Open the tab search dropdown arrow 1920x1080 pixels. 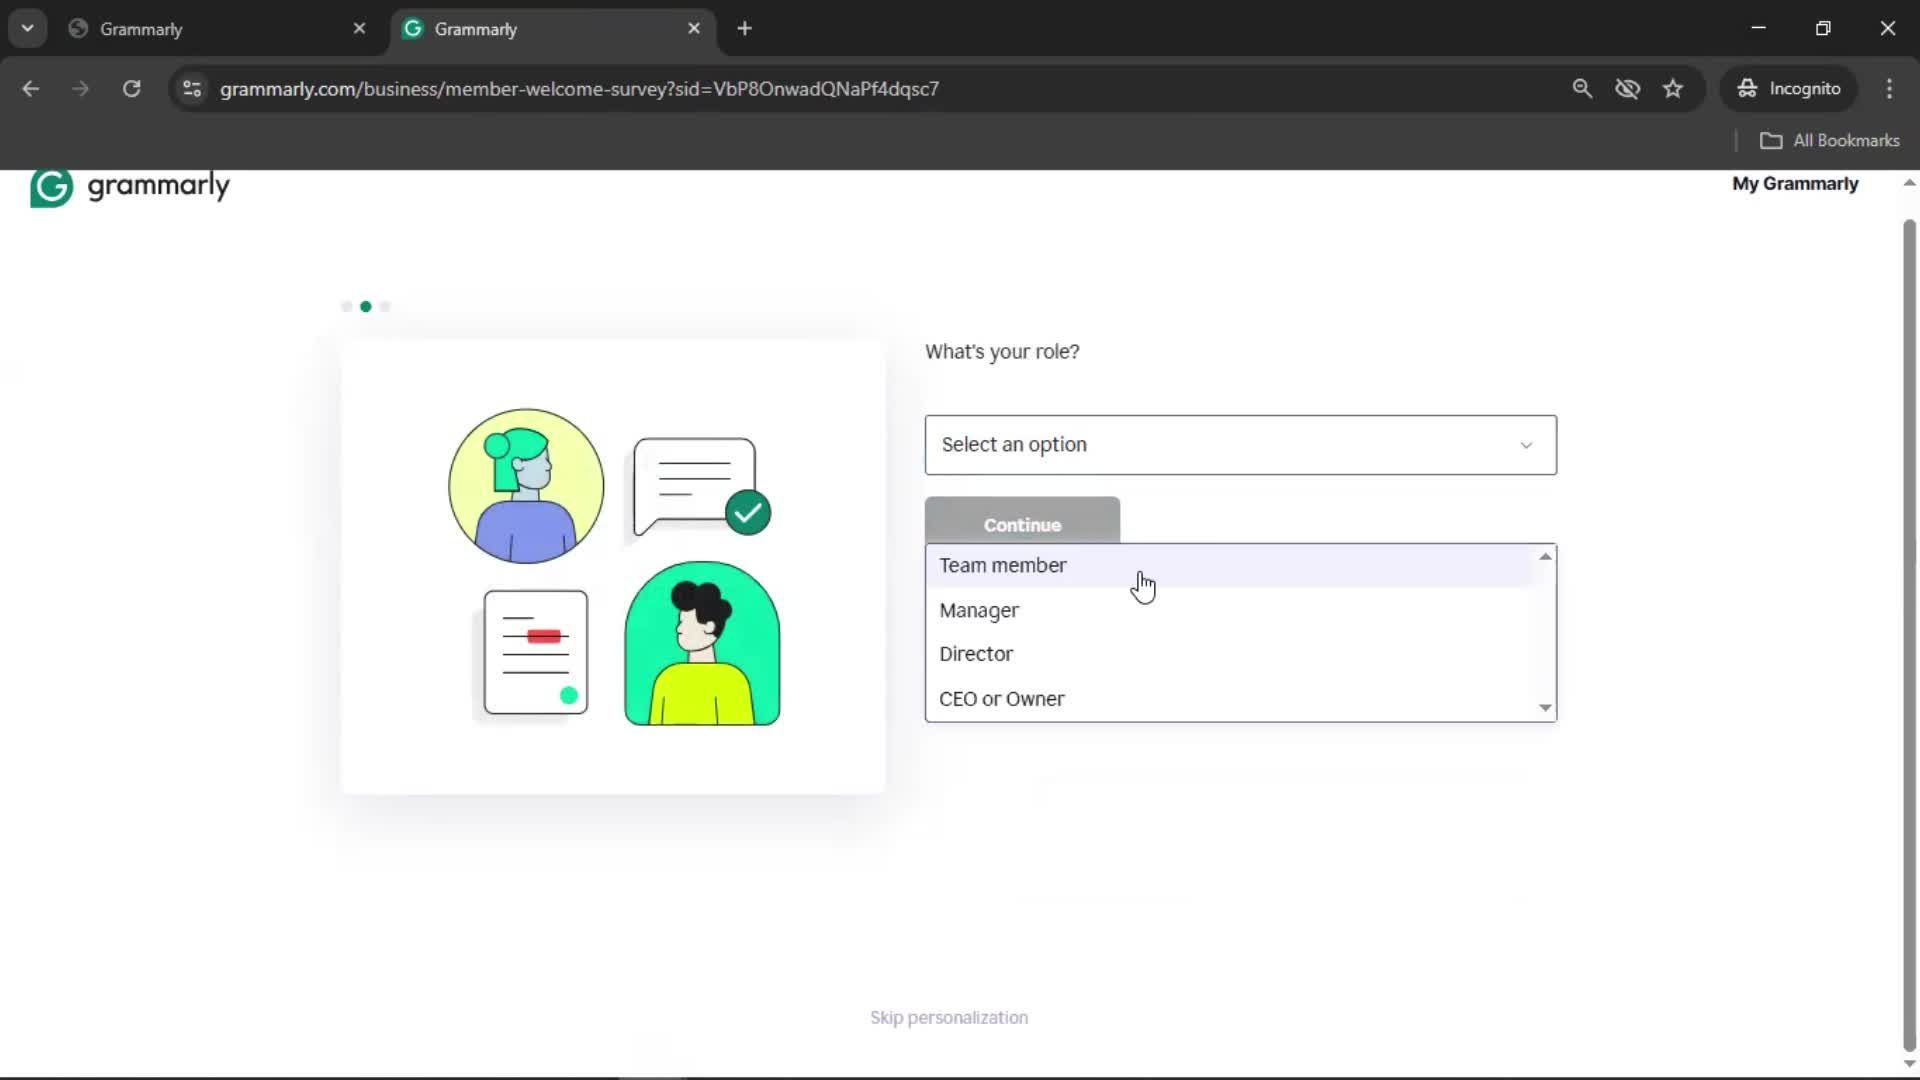pos(27,28)
